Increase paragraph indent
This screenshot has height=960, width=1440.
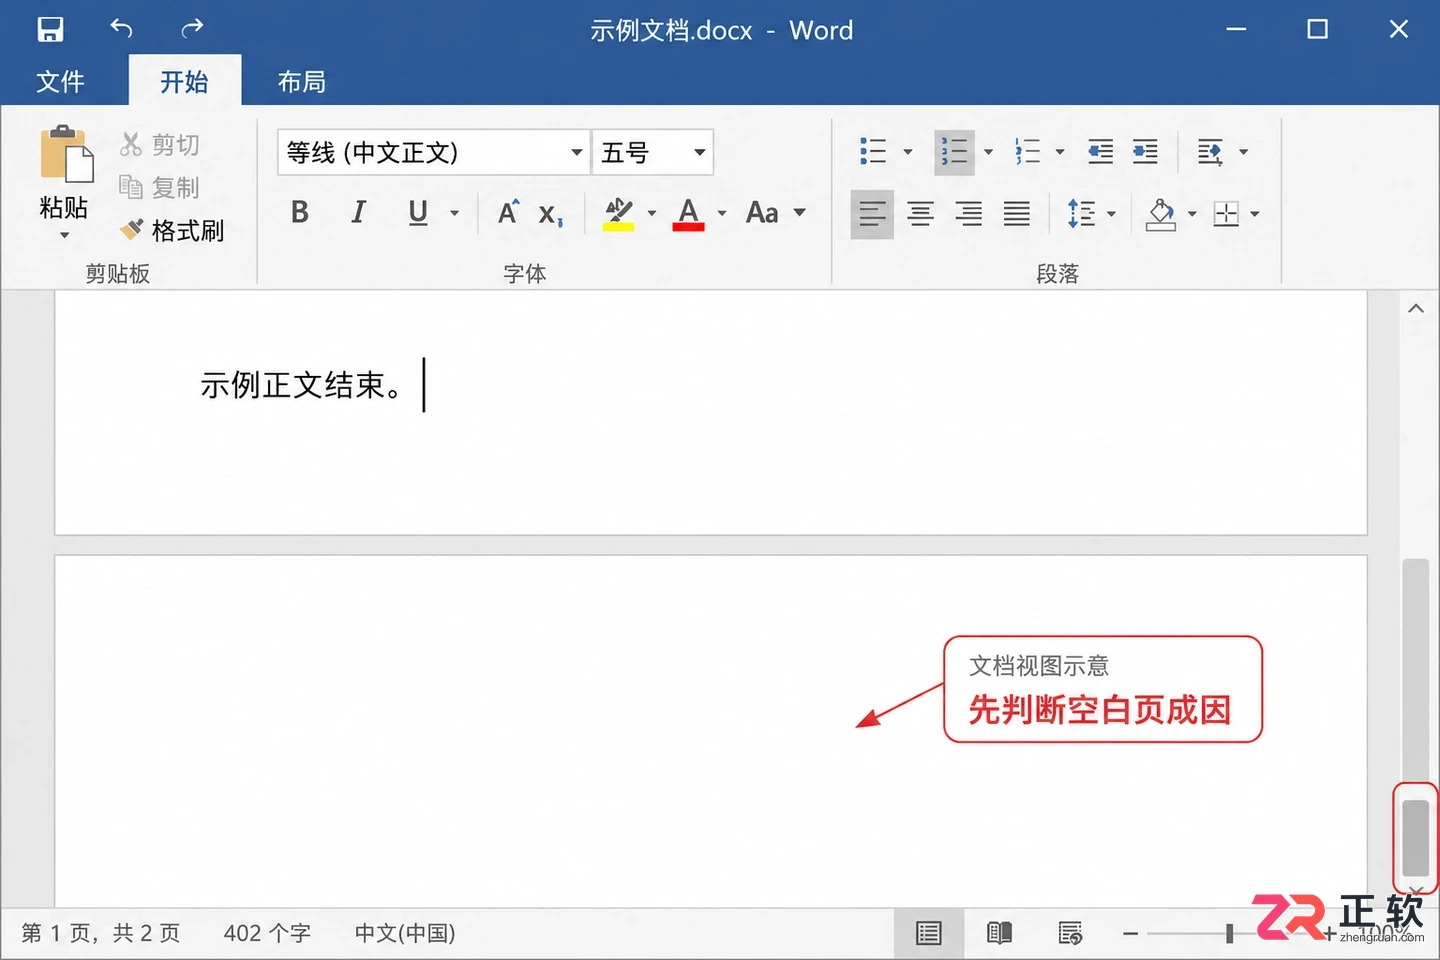point(1145,152)
